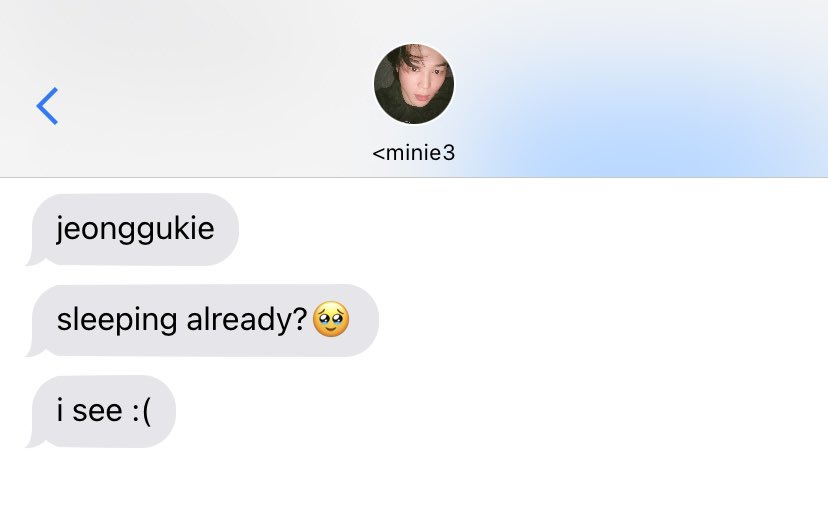Click the 'i see' words in last message
Image resolution: width=828 pixels, height=524 pixels.
pos(90,410)
